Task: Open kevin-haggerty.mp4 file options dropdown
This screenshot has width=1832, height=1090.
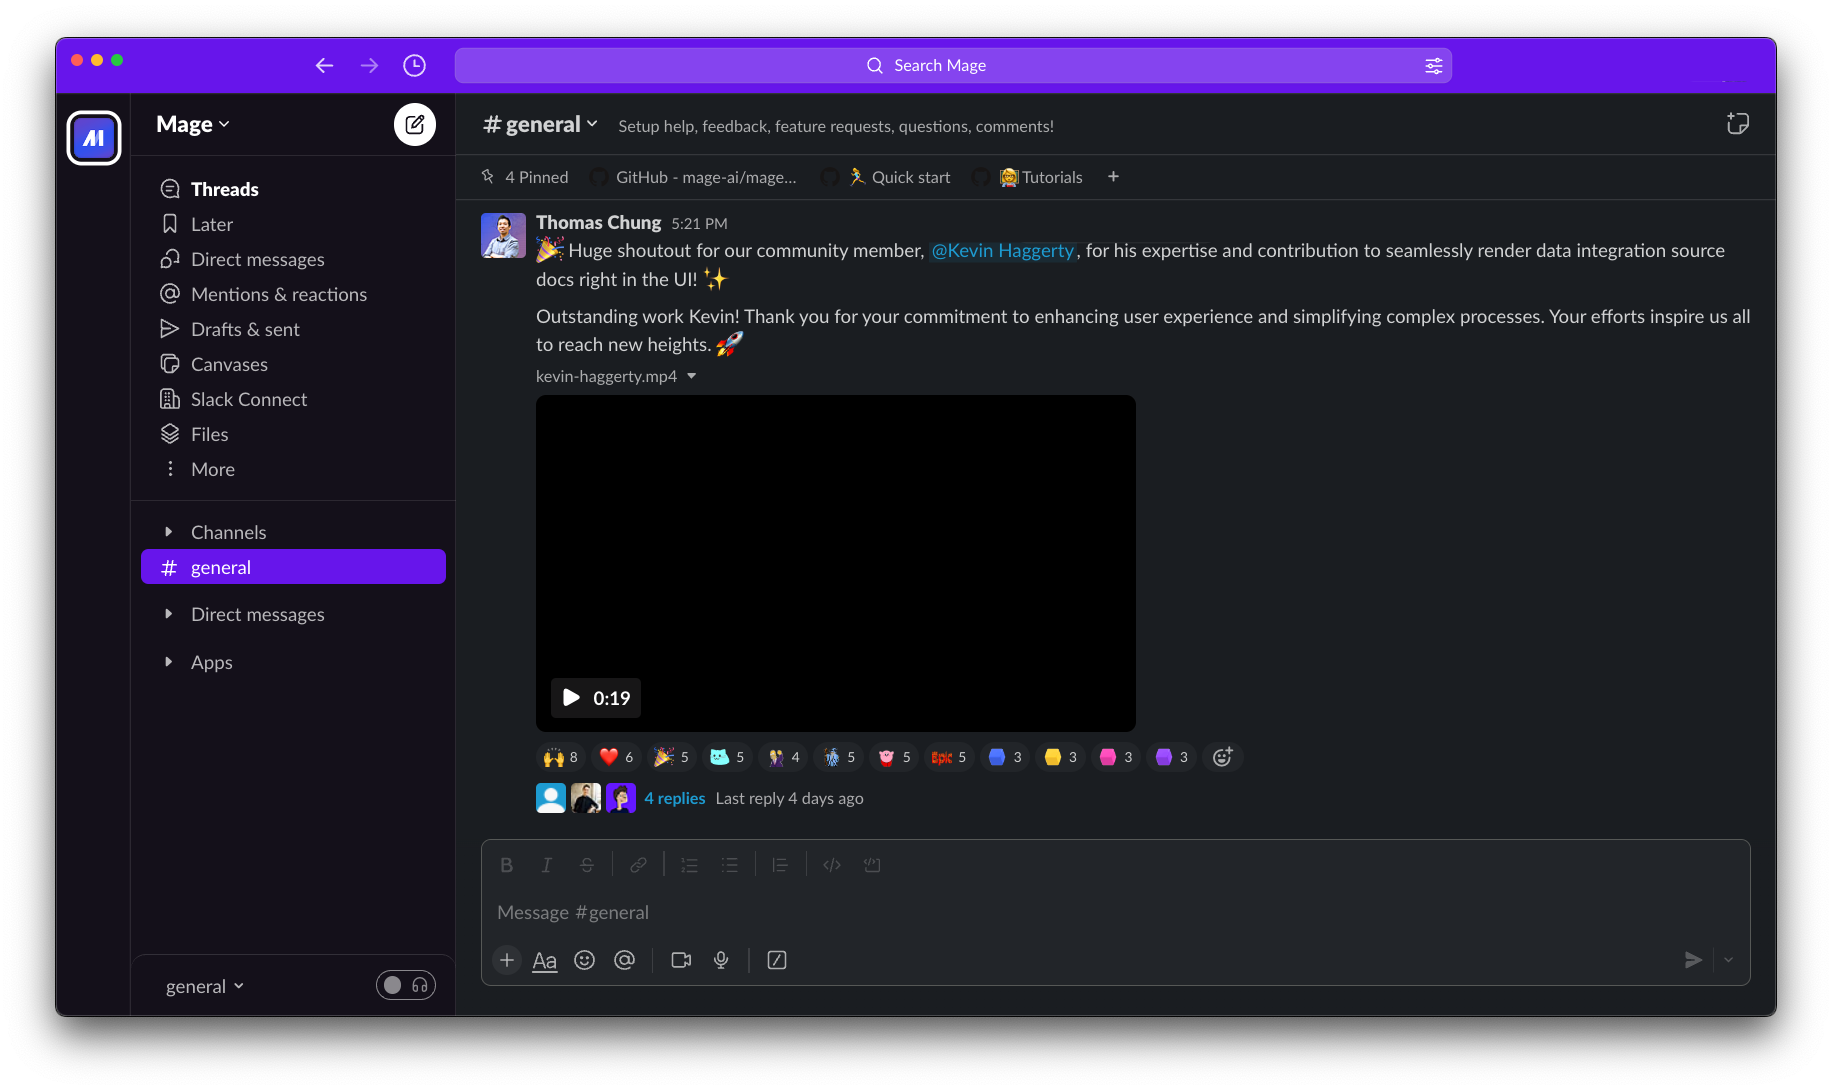Action: (x=691, y=376)
